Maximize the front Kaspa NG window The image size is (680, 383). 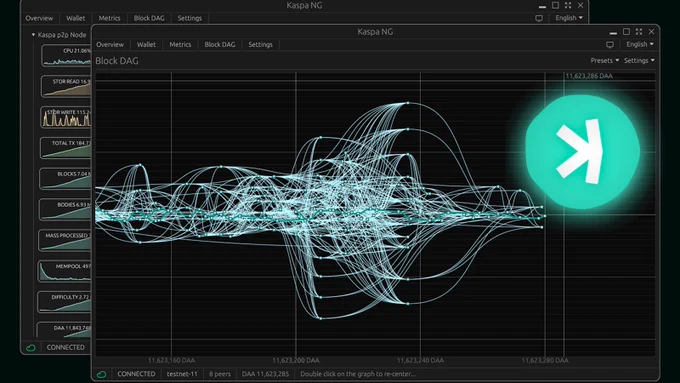[626, 32]
